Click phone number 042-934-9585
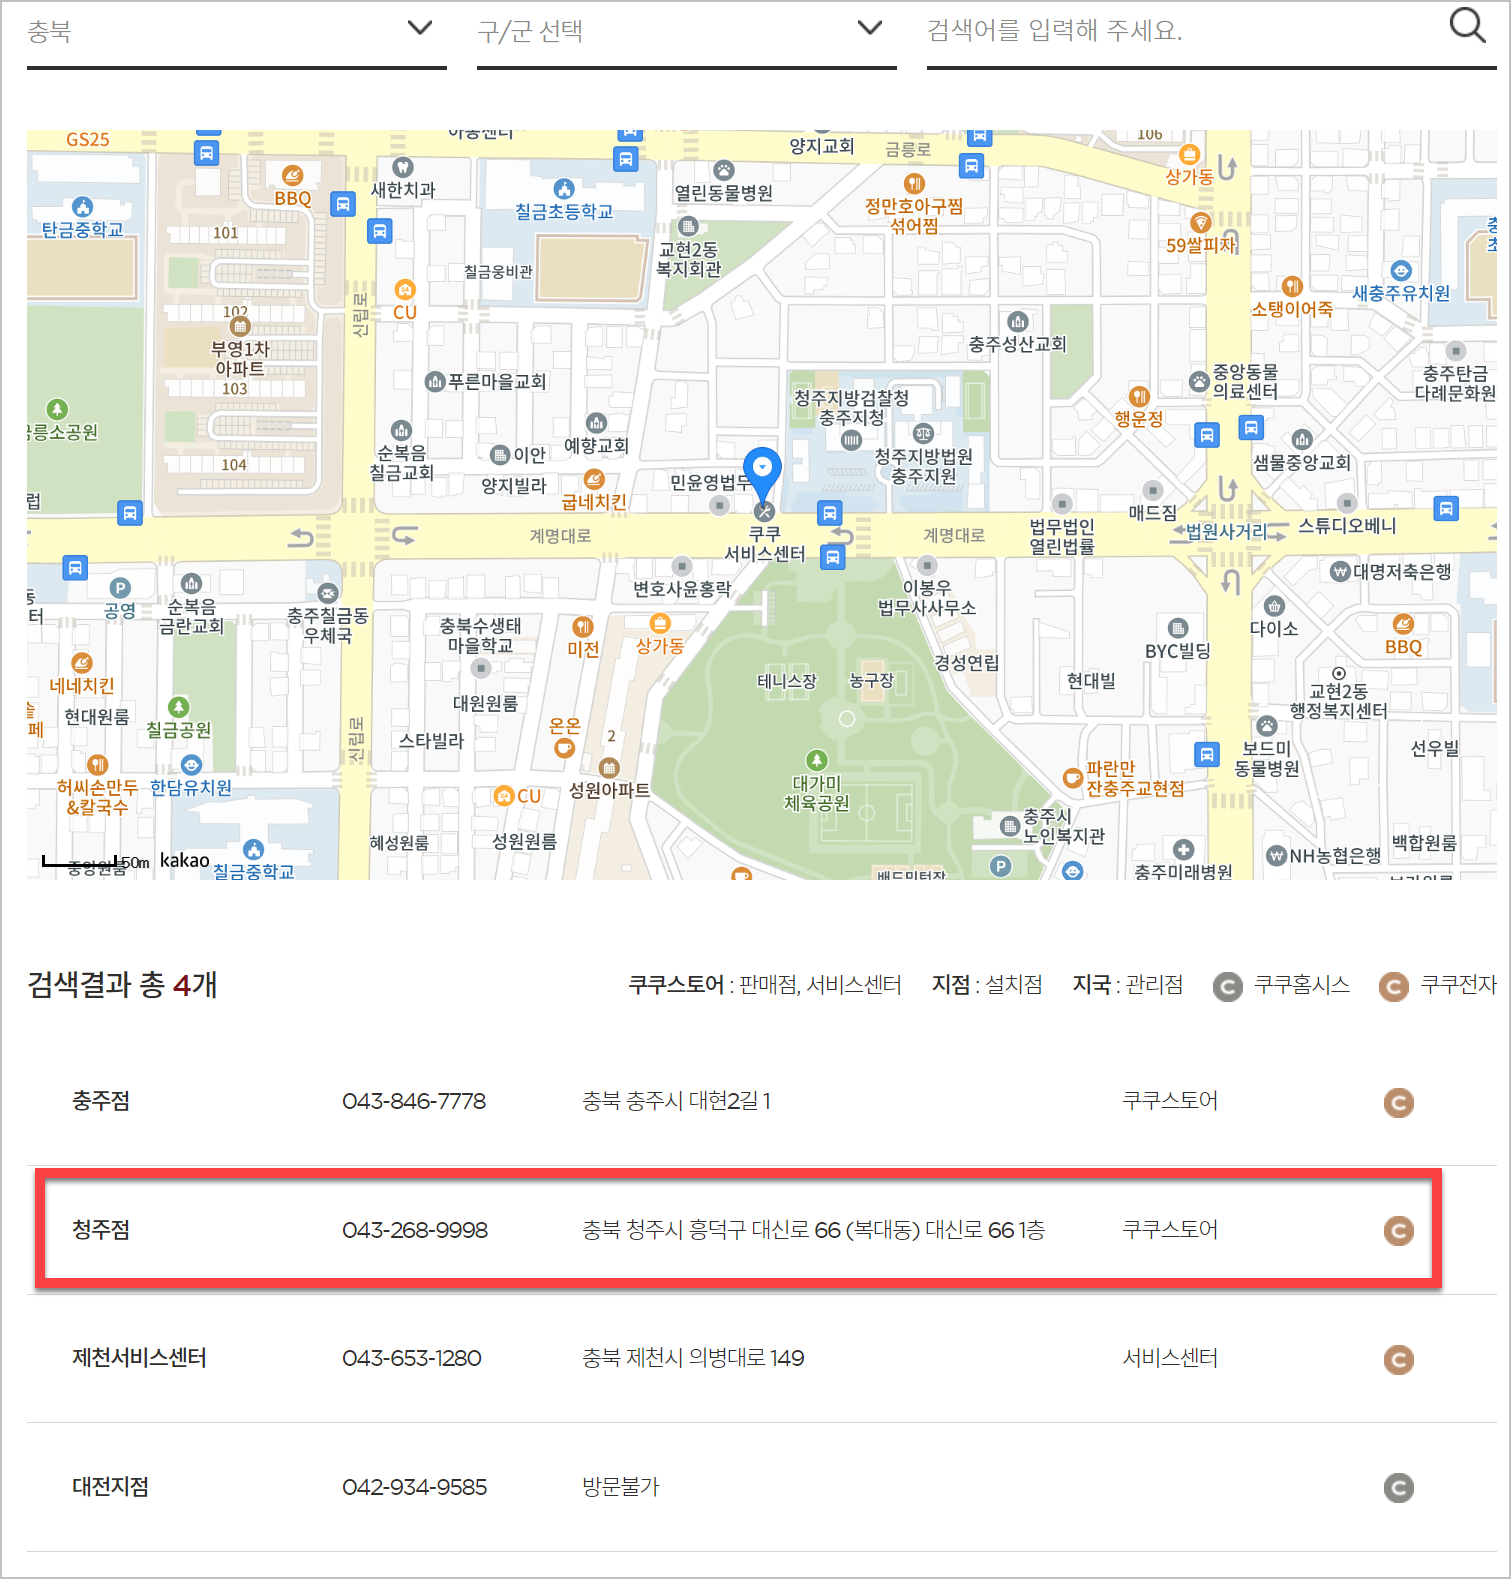 tap(414, 1487)
